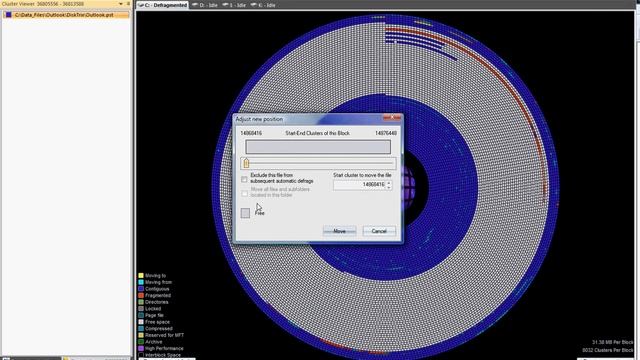Viewport: 640px width, 360px height.
Task: Click the Free space white legend swatch
Action: coord(141,322)
